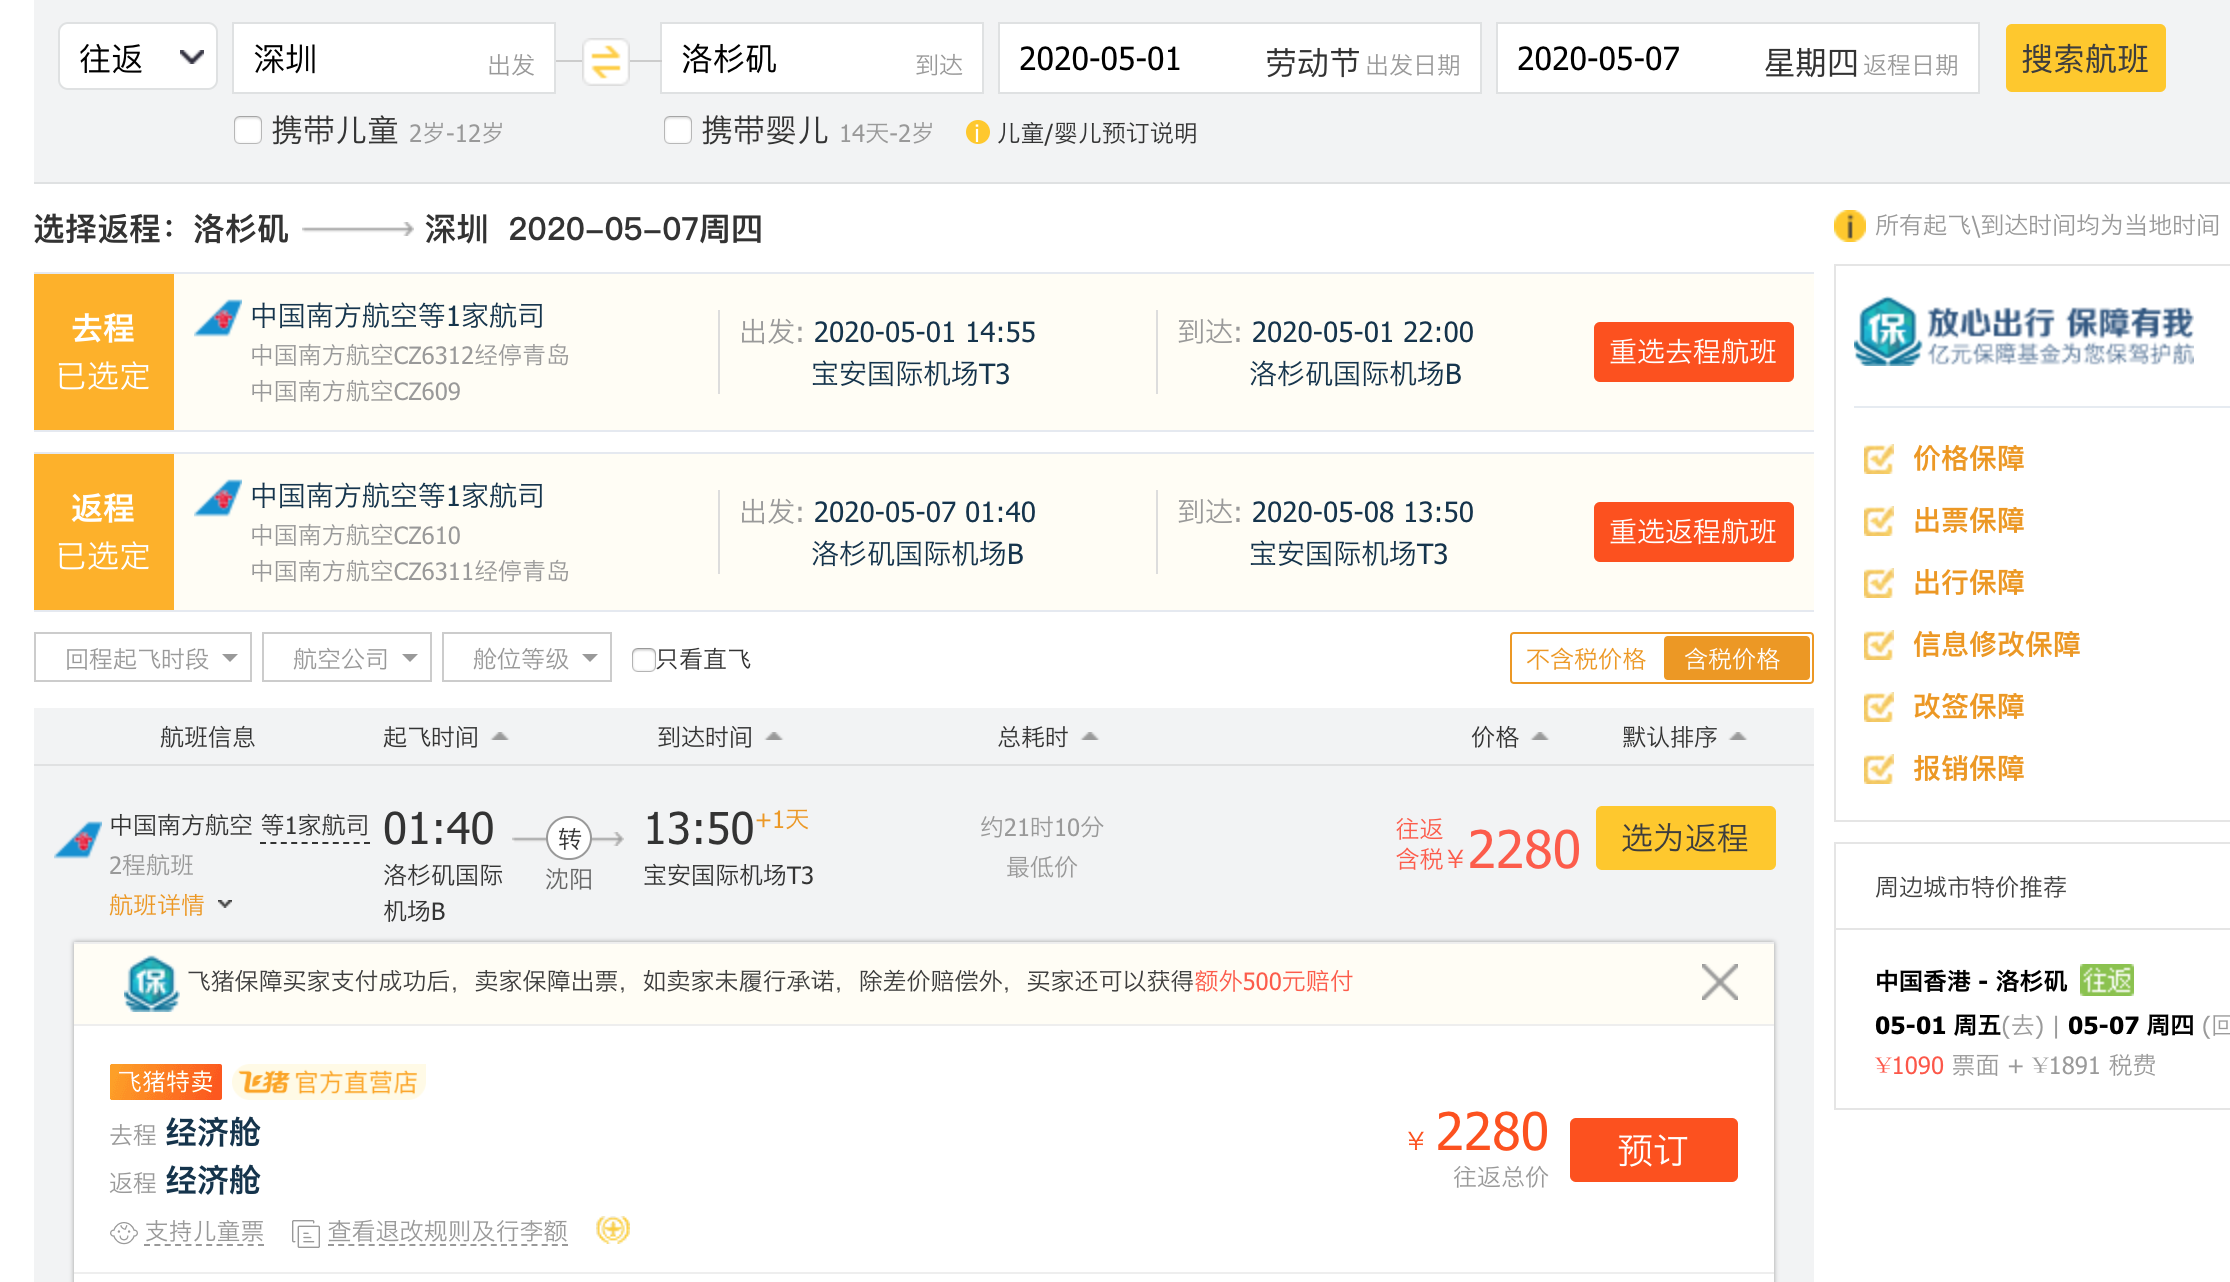Click 重选去程航班 button

(x=1693, y=352)
